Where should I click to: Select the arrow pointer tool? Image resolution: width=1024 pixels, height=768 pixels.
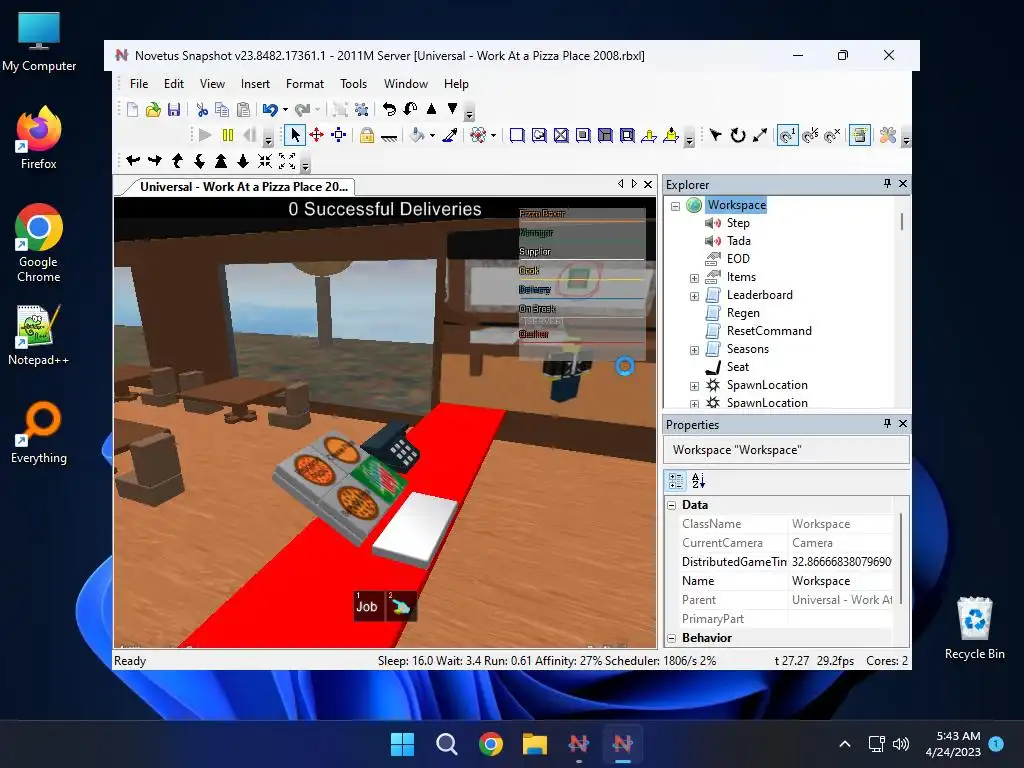tap(295, 135)
